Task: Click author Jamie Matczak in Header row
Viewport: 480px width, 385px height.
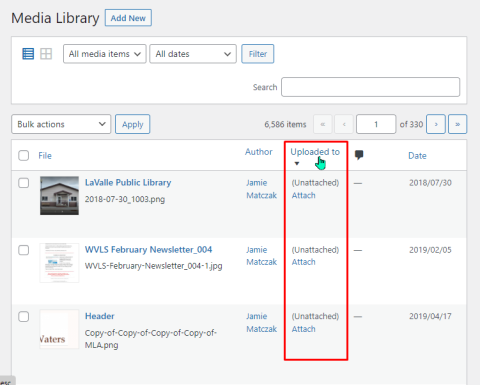Action: (261, 322)
